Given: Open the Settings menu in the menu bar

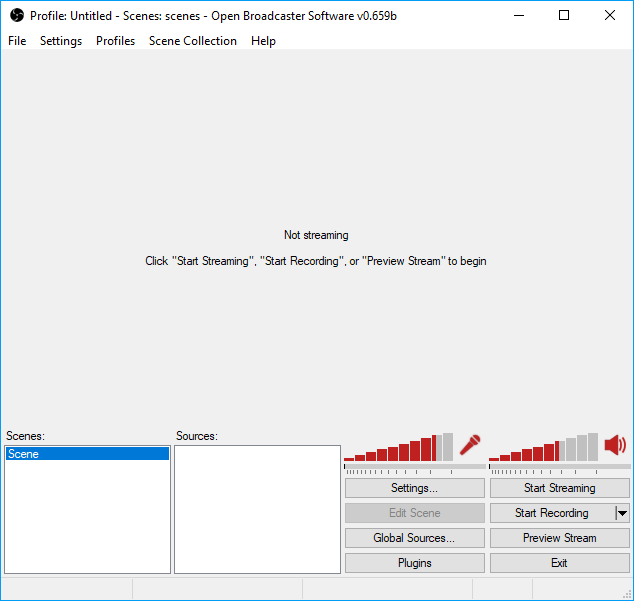Looking at the screenshot, I should tap(61, 41).
